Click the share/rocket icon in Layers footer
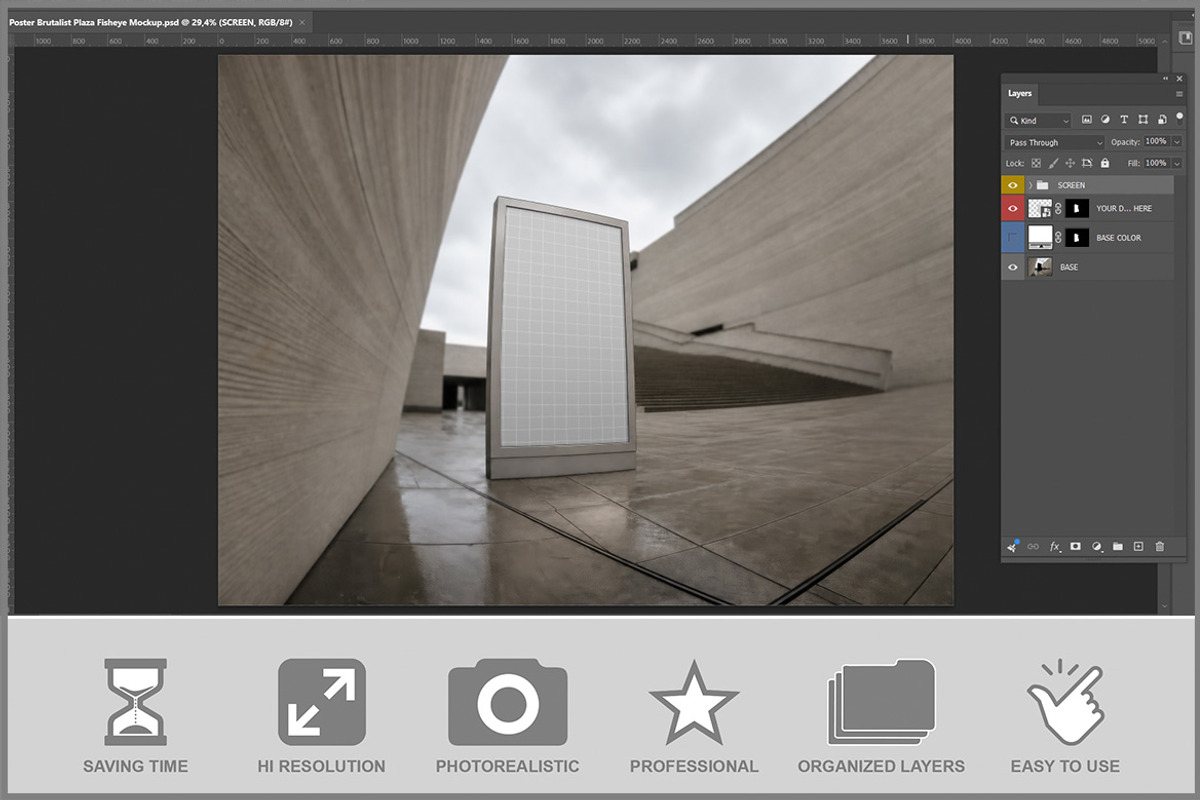The image size is (1200, 800). click(x=1013, y=546)
